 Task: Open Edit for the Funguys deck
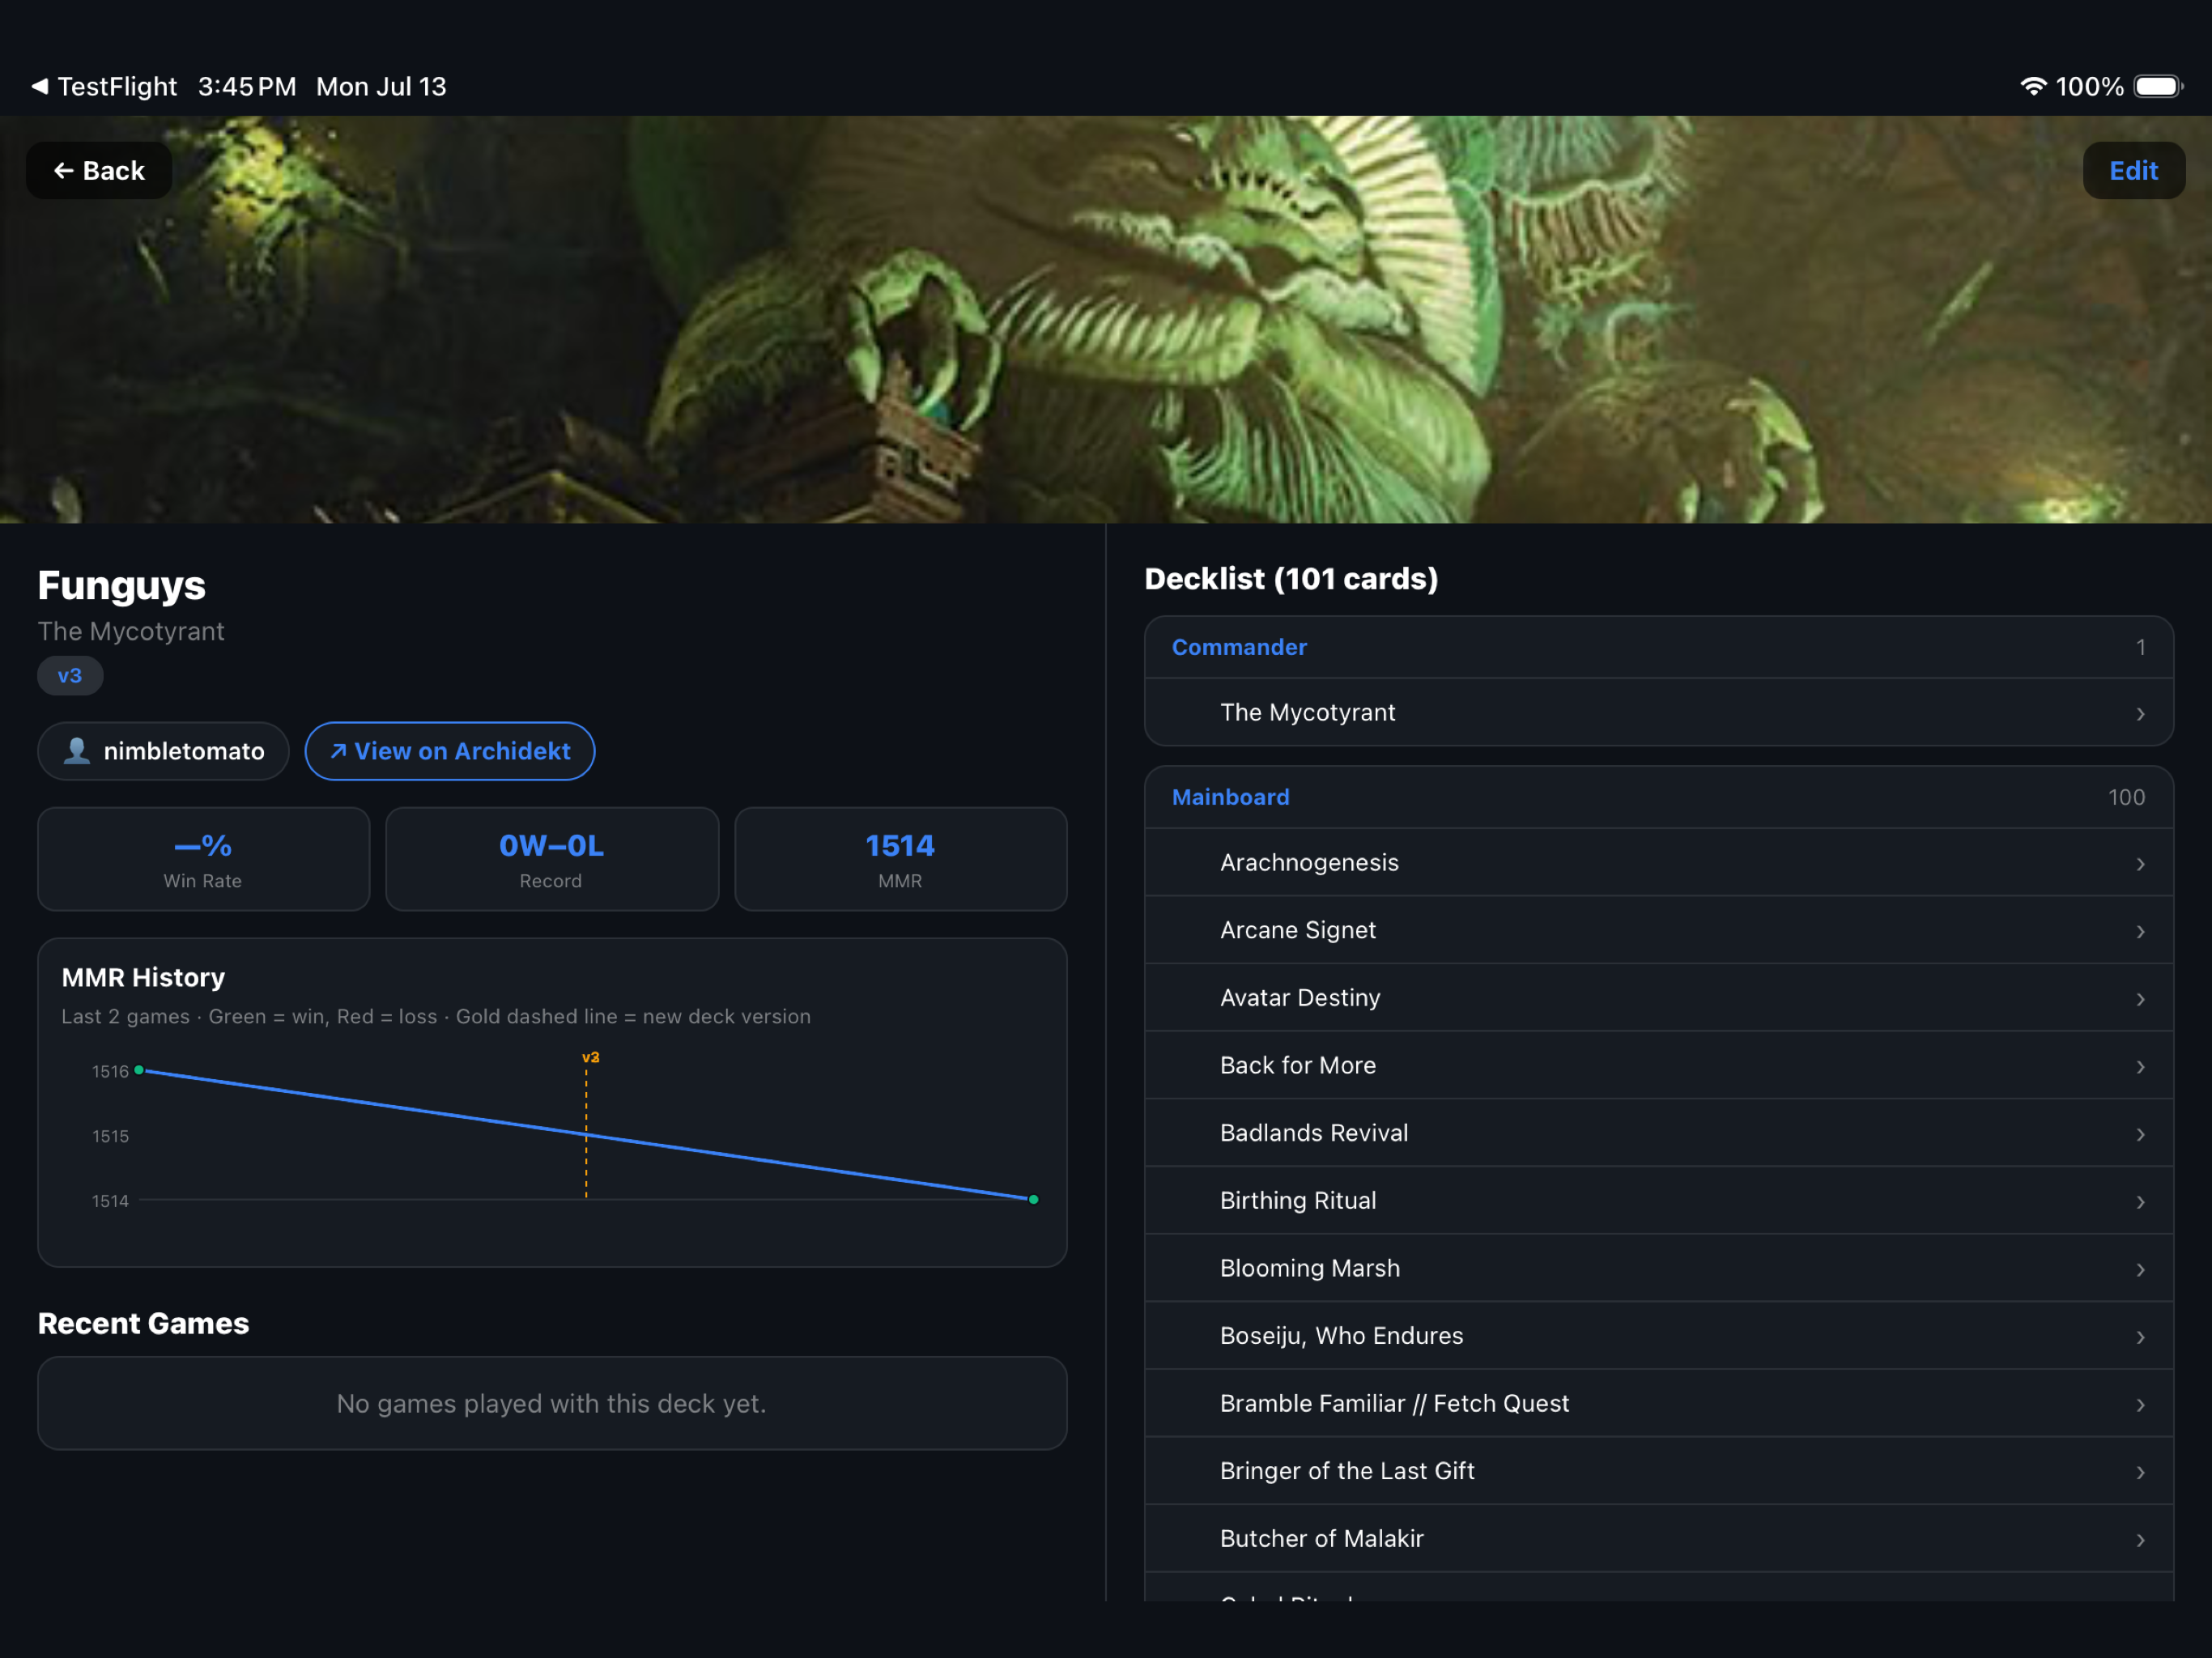click(2133, 171)
